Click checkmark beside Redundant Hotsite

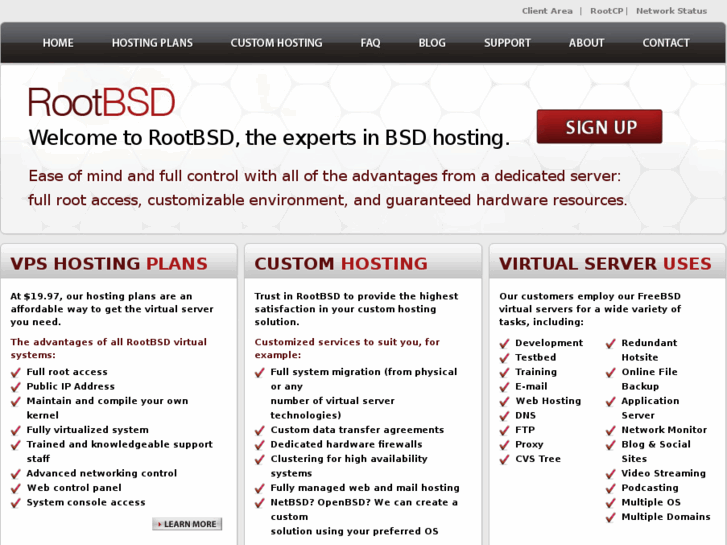click(x=611, y=344)
